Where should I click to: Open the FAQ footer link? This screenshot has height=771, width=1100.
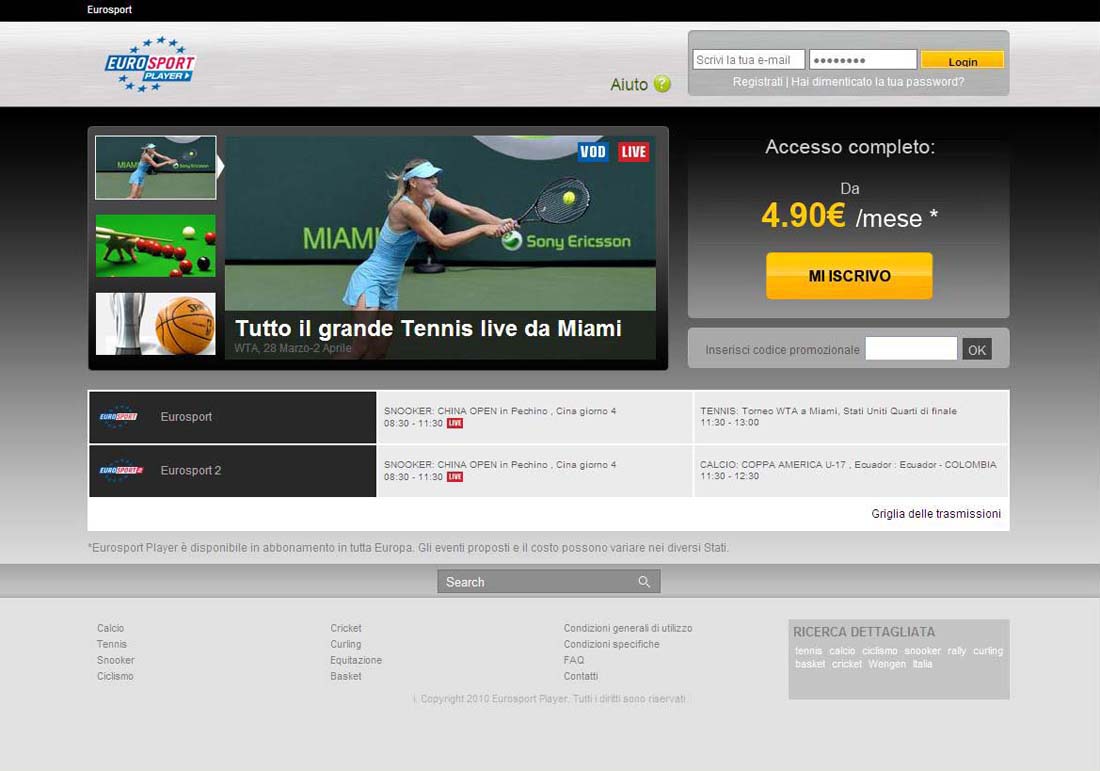[x=573, y=660]
